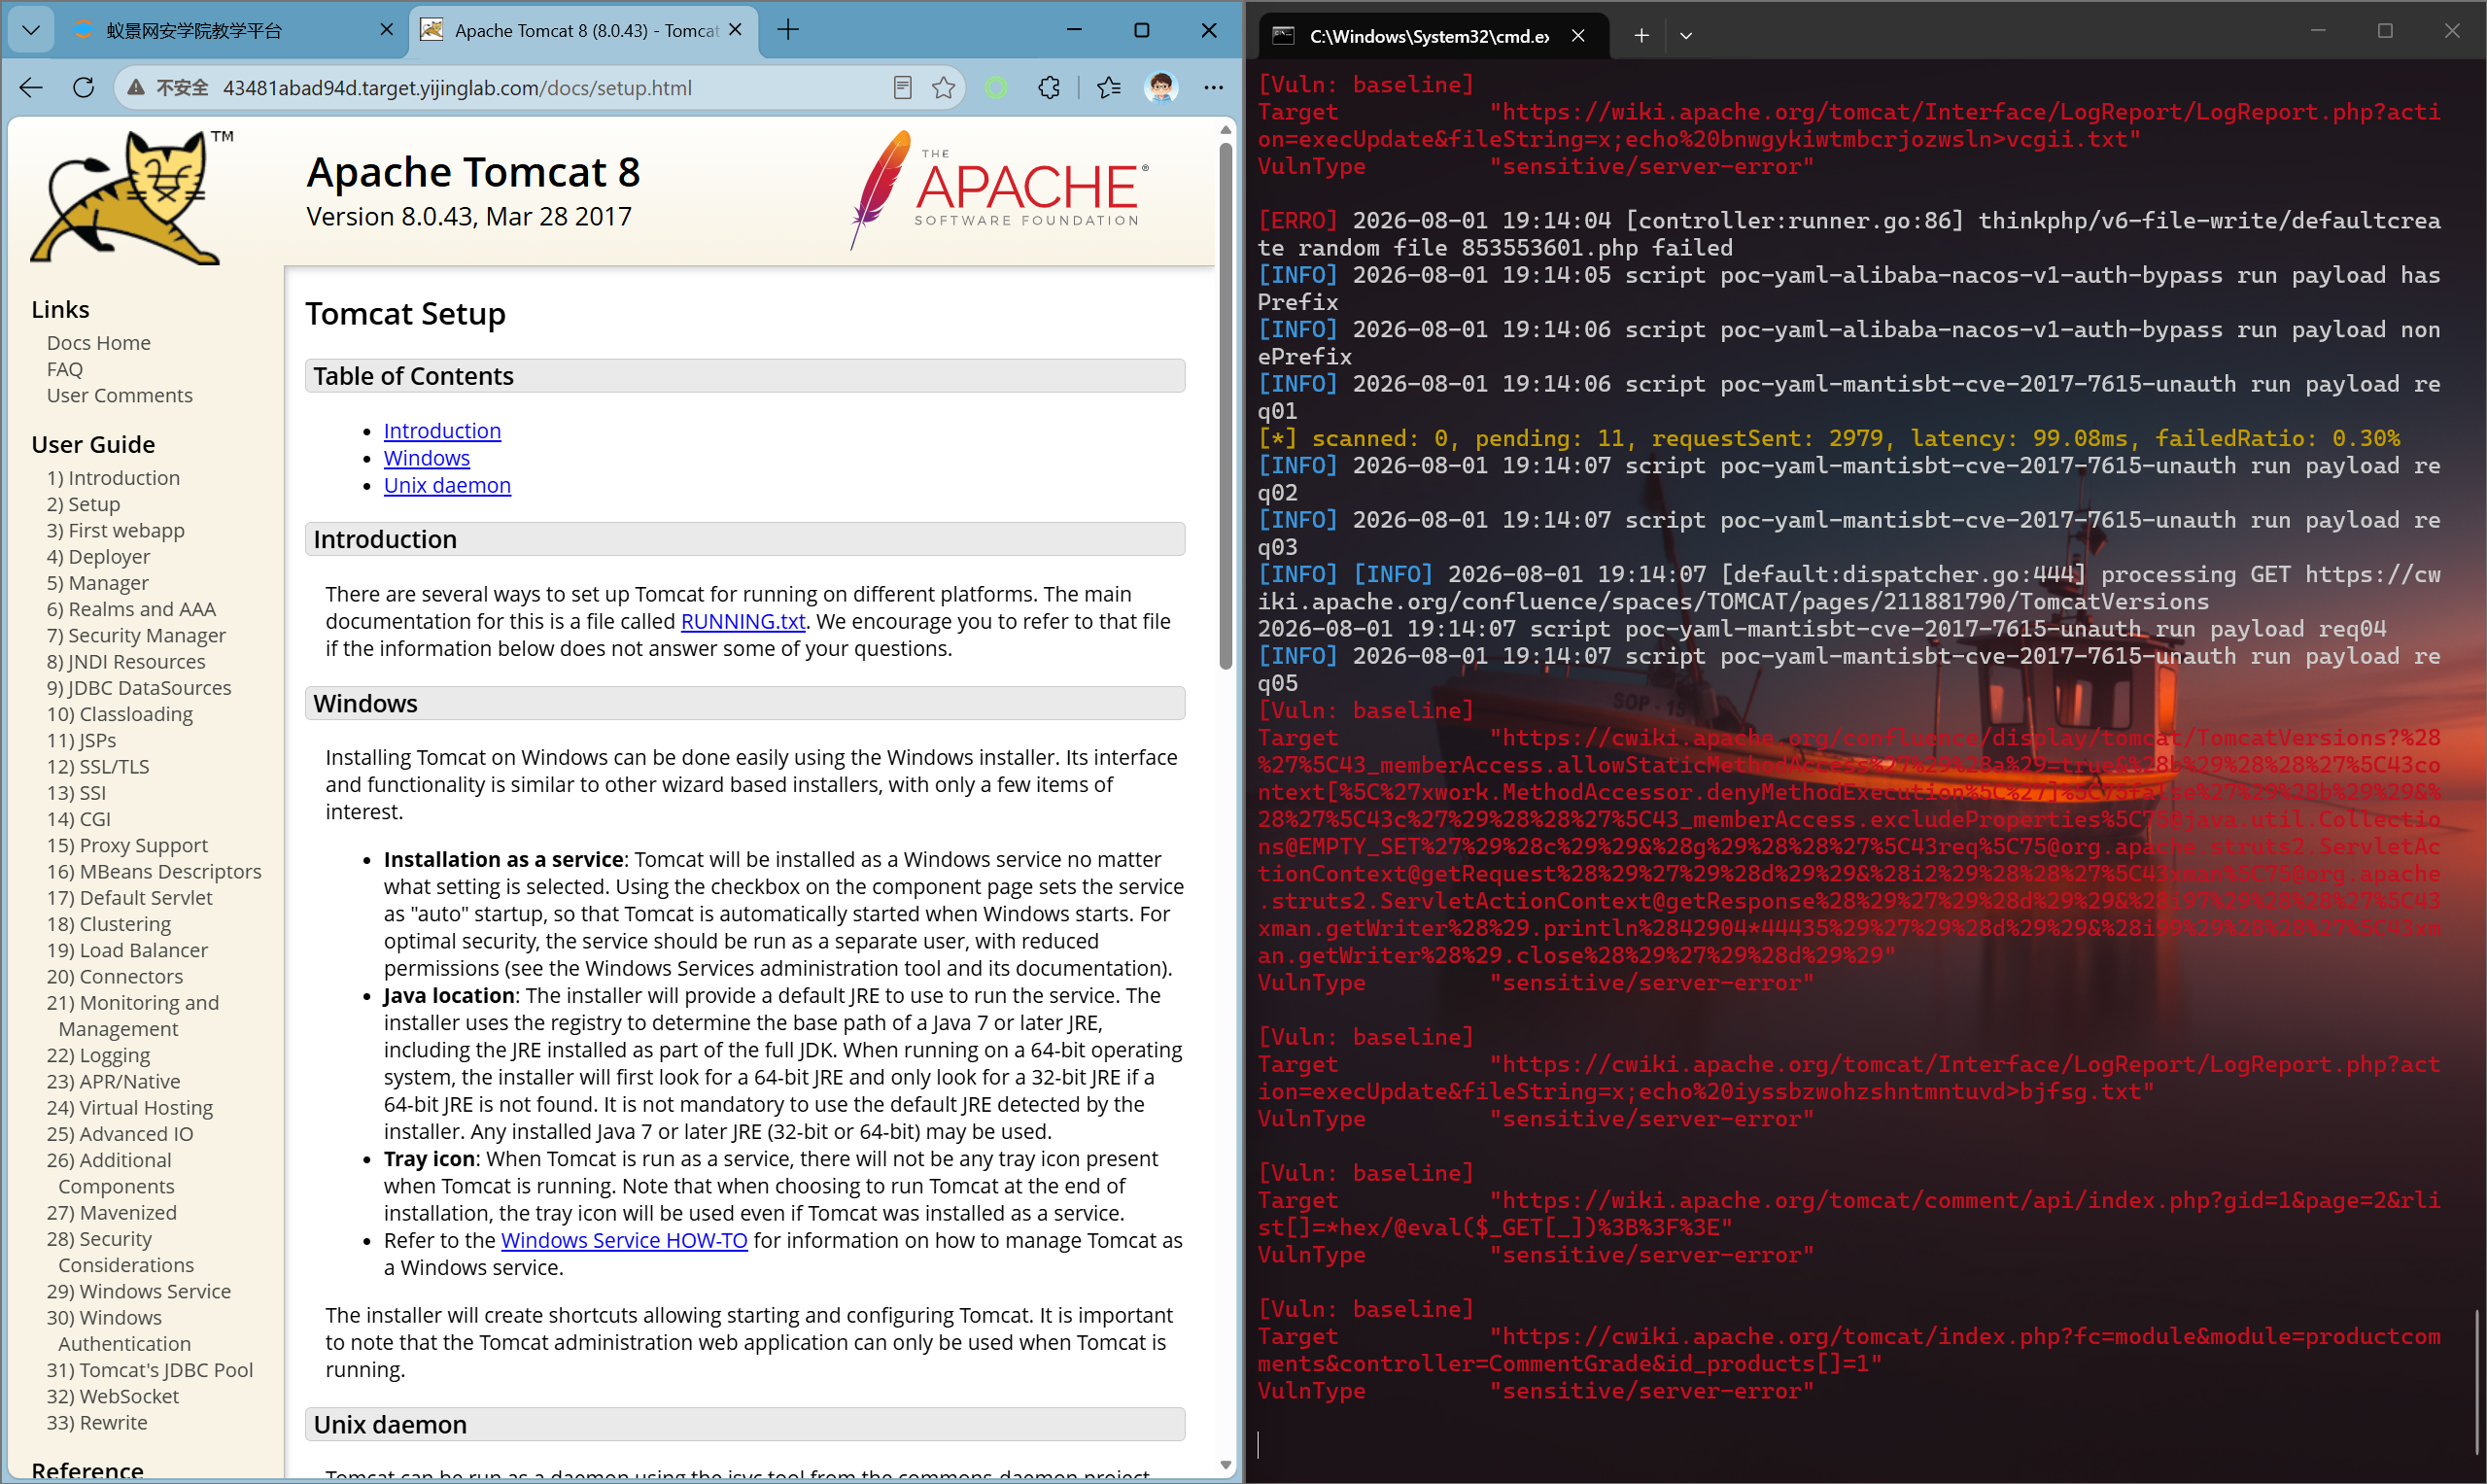Screen dimensions: 2487x1484
Task: Click the cmd.exe tab icon
Action: 1283,36
